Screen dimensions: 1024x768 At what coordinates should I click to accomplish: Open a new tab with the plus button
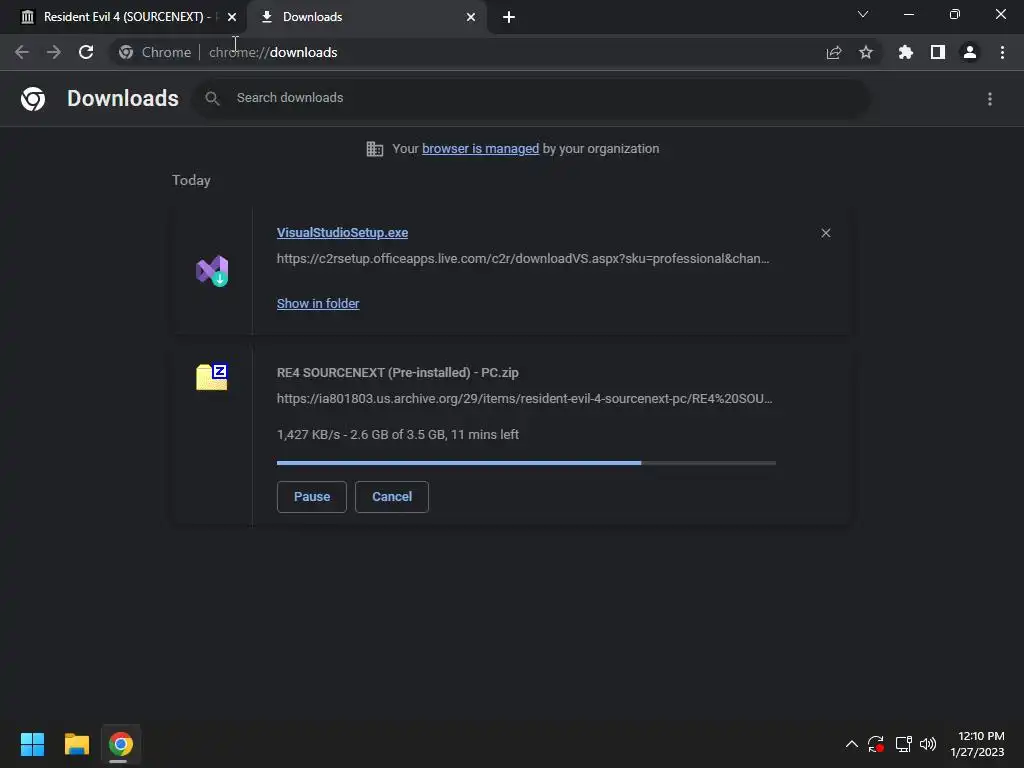pyautogui.click(x=509, y=17)
